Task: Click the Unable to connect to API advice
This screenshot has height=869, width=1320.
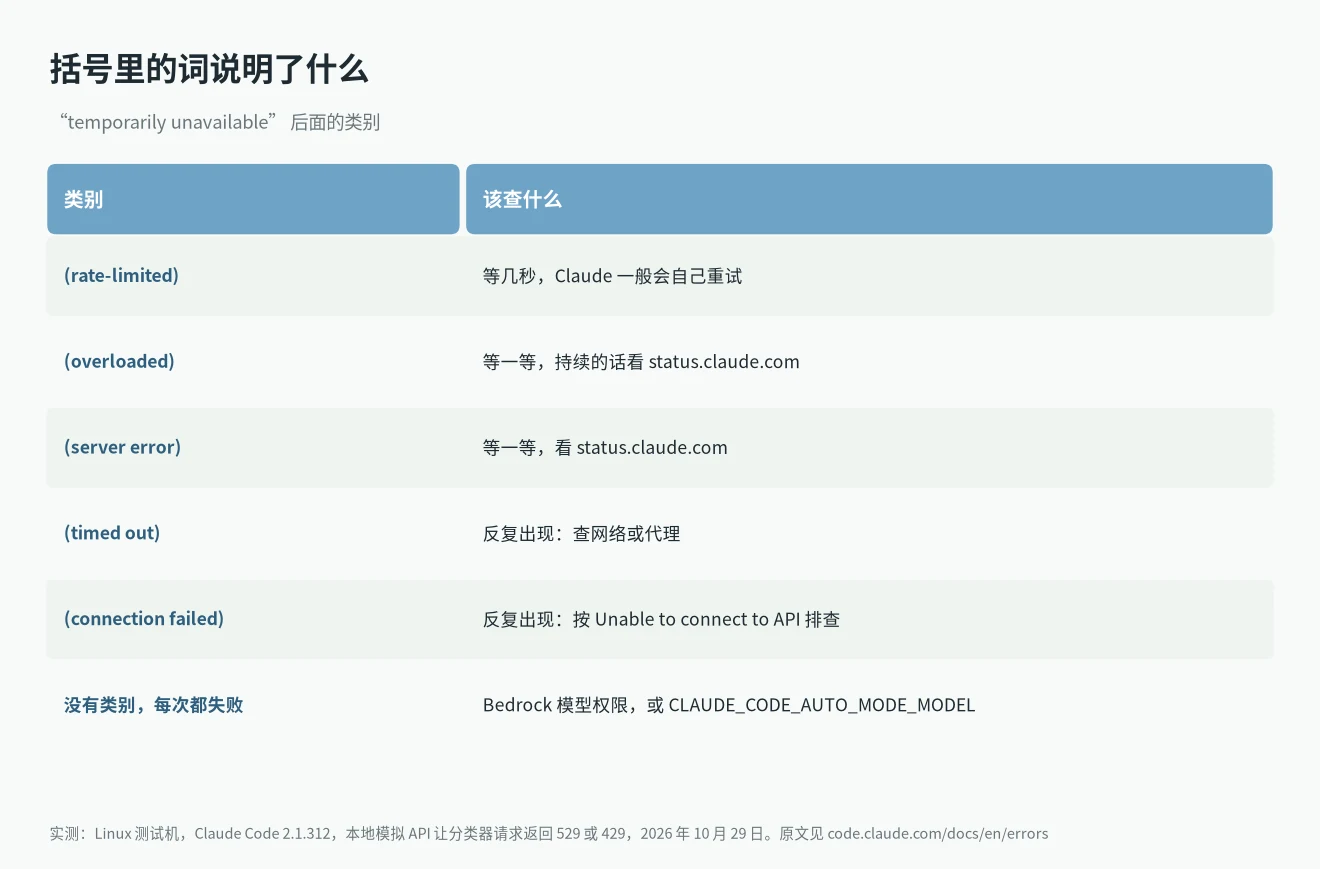Action: (661, 620)
